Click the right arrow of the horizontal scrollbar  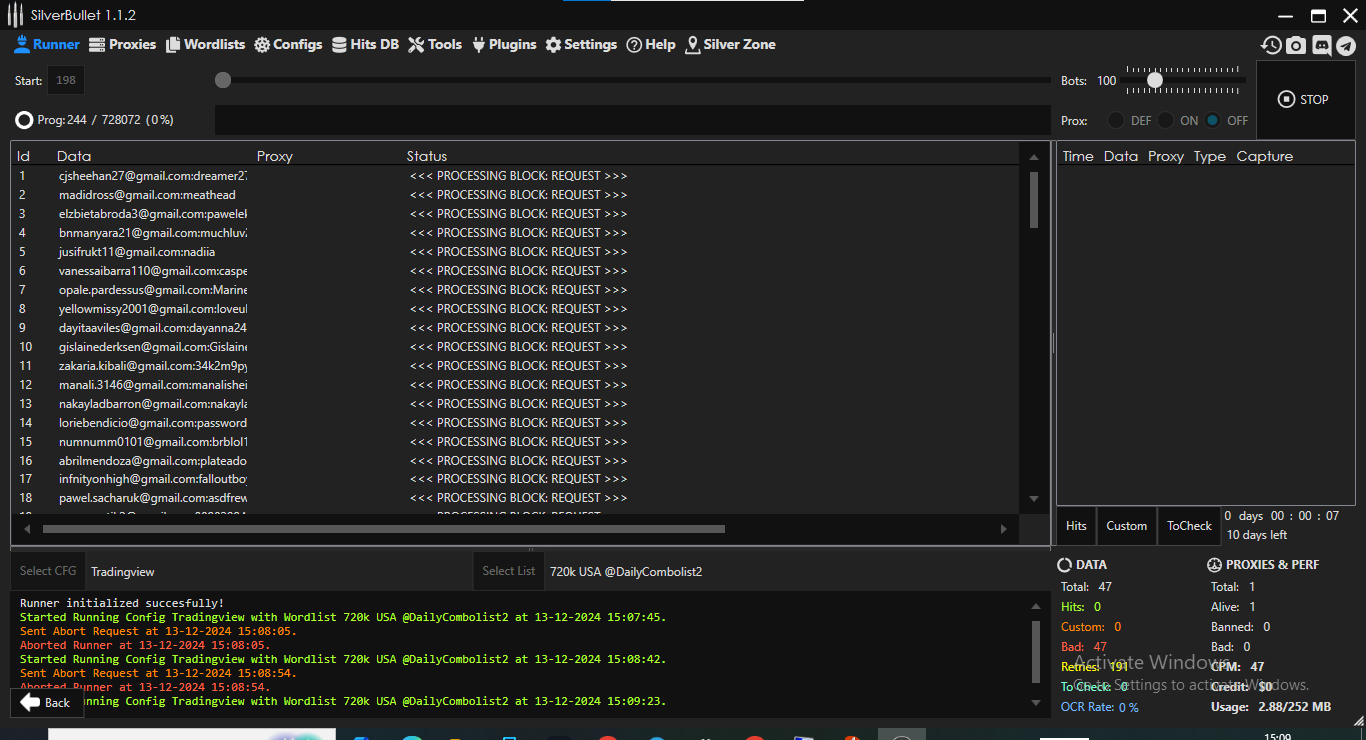pyautogui.click(x=1004, y=529)
